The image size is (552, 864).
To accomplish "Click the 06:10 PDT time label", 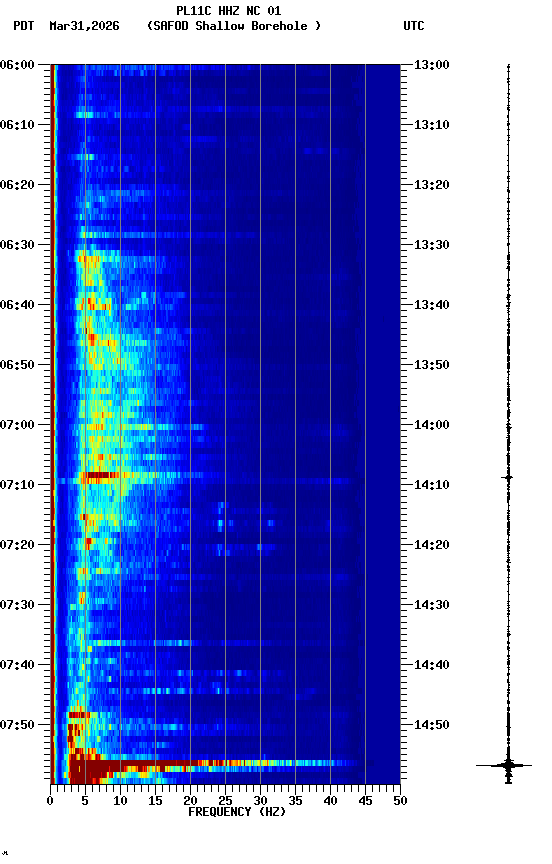I will click(17, 125).
